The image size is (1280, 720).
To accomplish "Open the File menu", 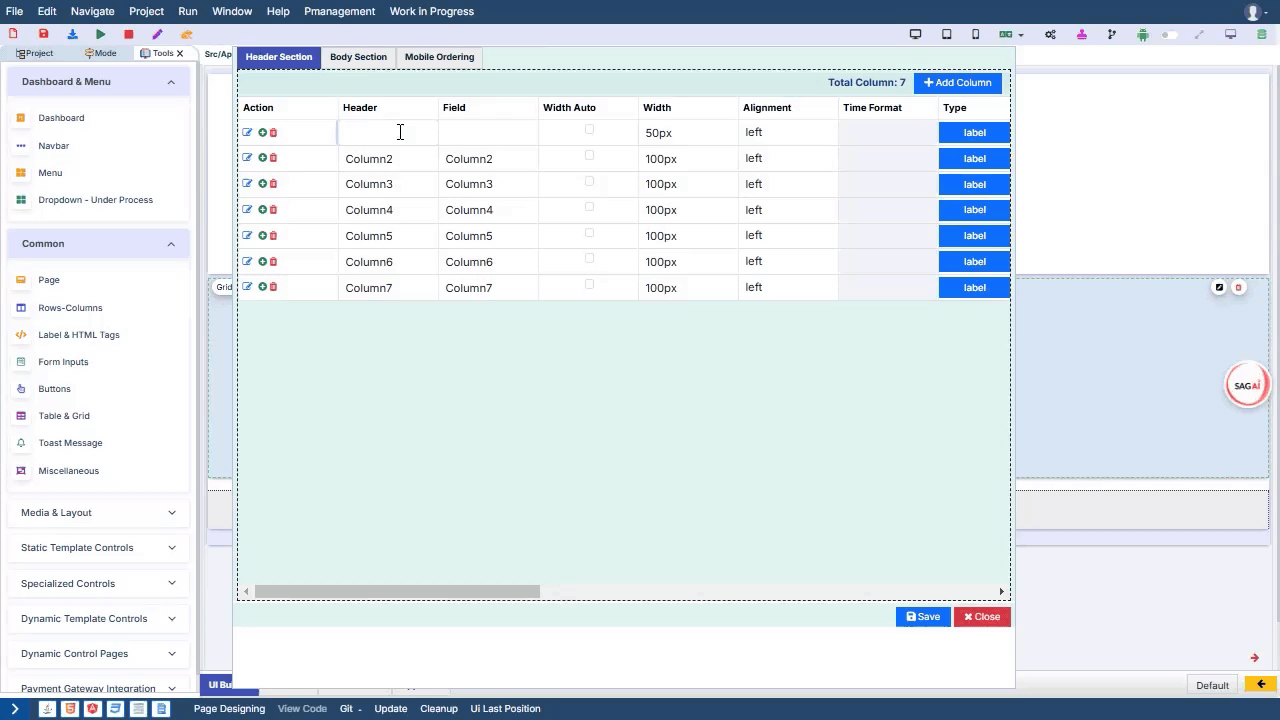I will pos(14,11).
